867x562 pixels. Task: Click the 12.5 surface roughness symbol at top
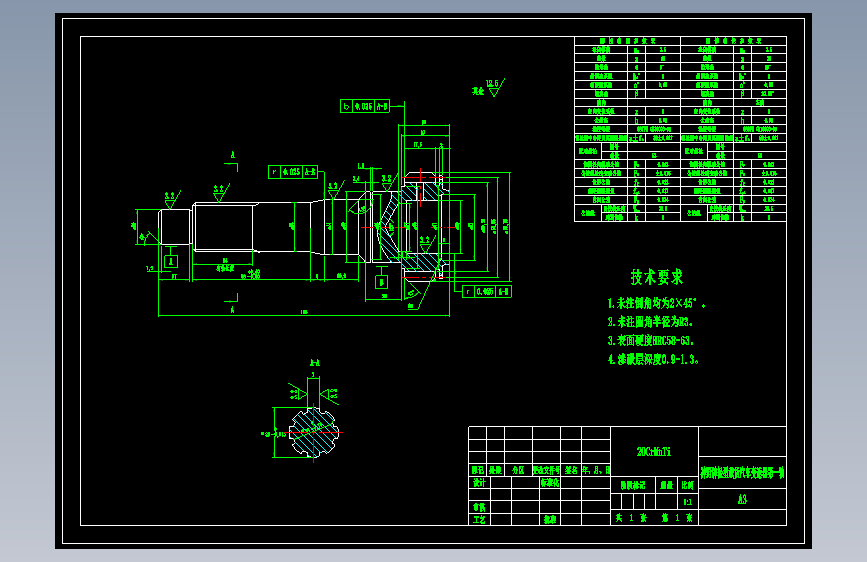[494, 87]
